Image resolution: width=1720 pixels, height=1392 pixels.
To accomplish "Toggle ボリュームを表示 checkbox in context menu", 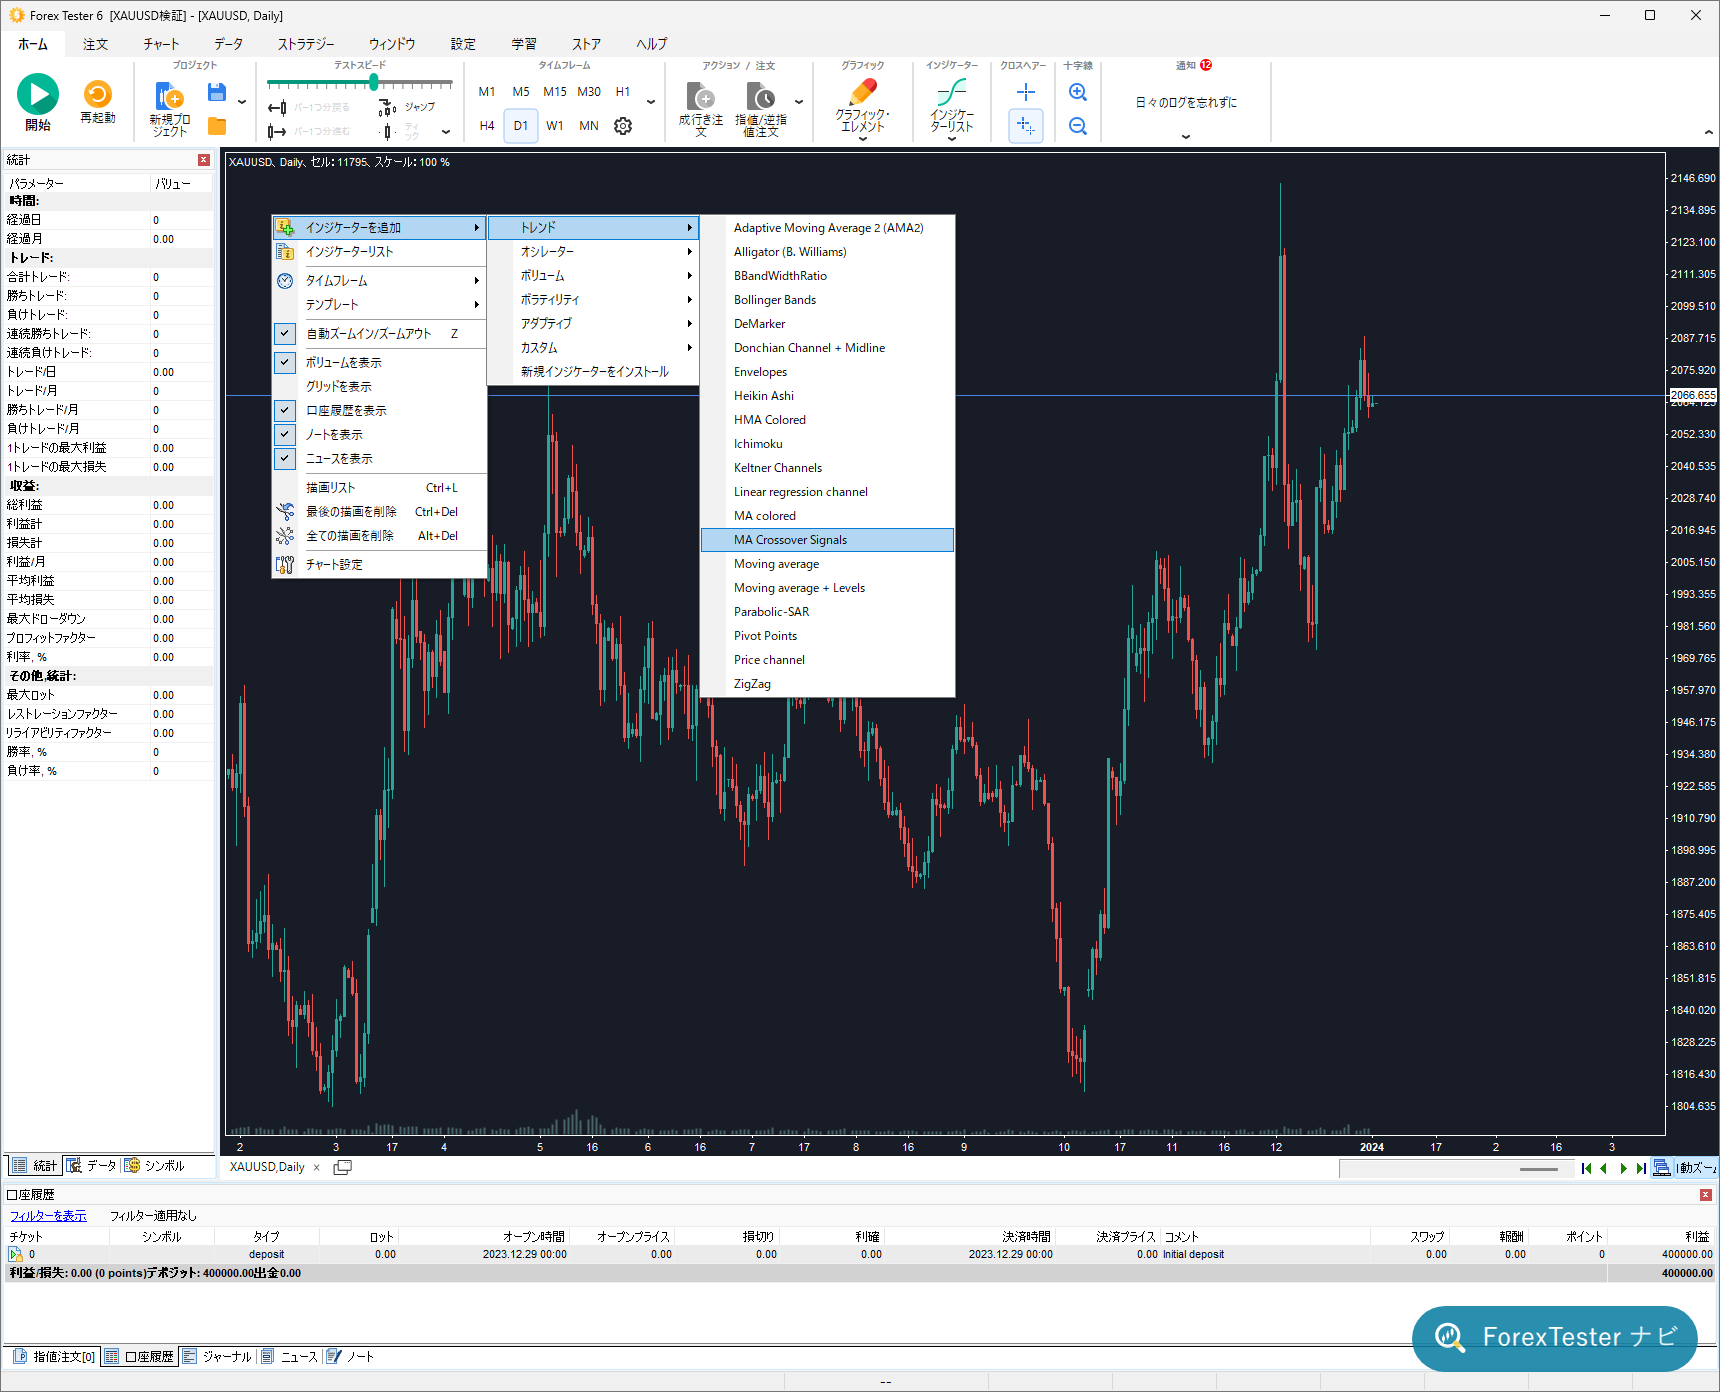I will 285,362.
